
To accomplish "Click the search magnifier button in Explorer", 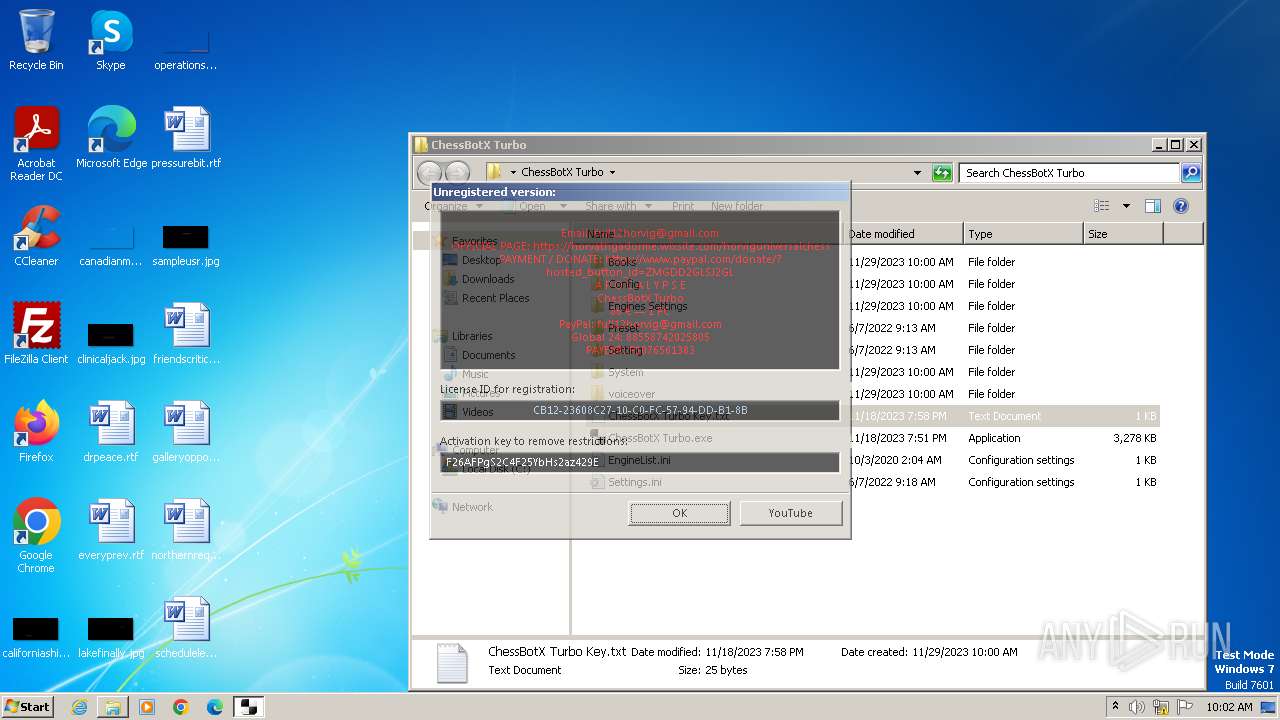I will coord(1190,173).
